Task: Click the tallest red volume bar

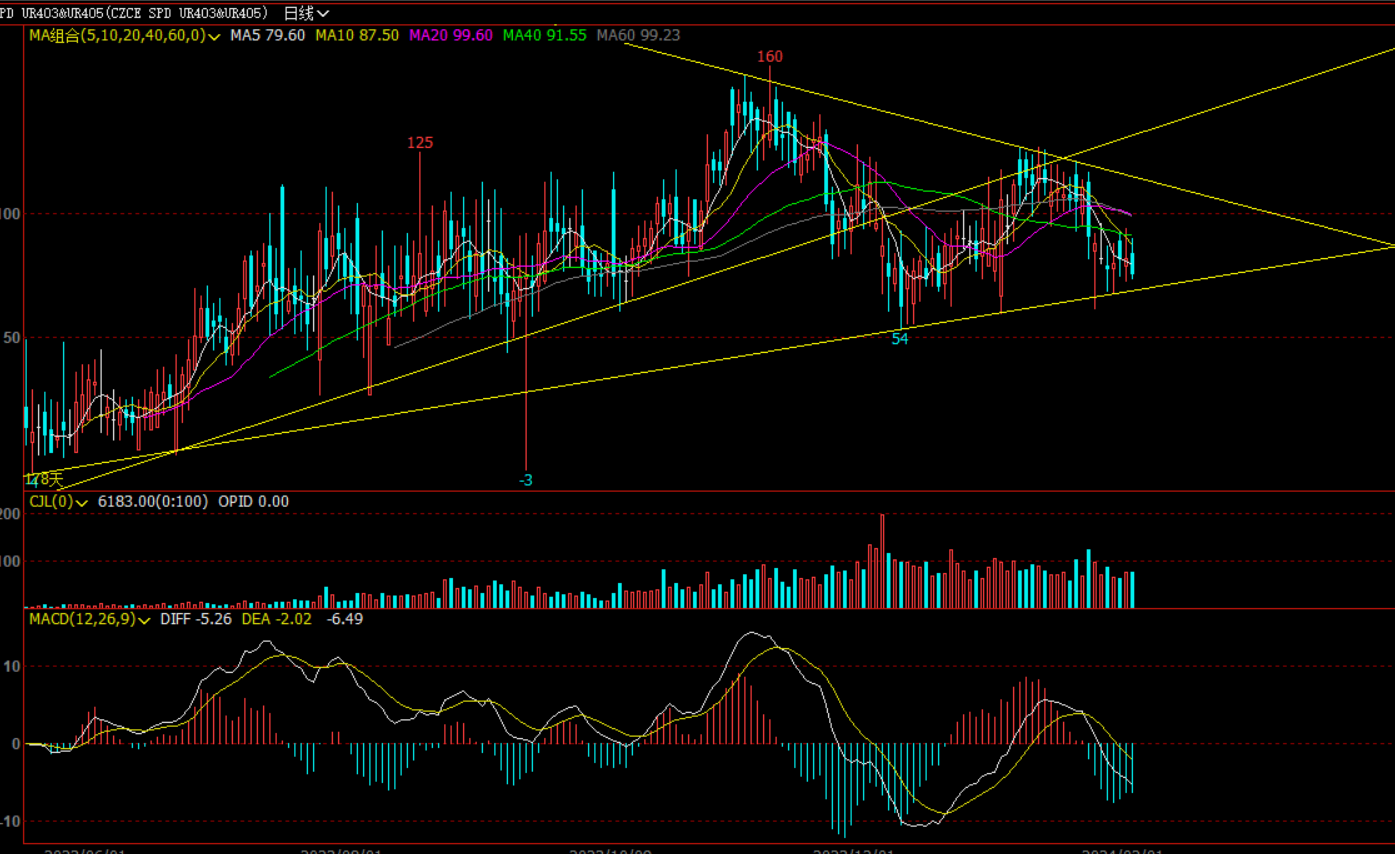Action: pos(882,560)
